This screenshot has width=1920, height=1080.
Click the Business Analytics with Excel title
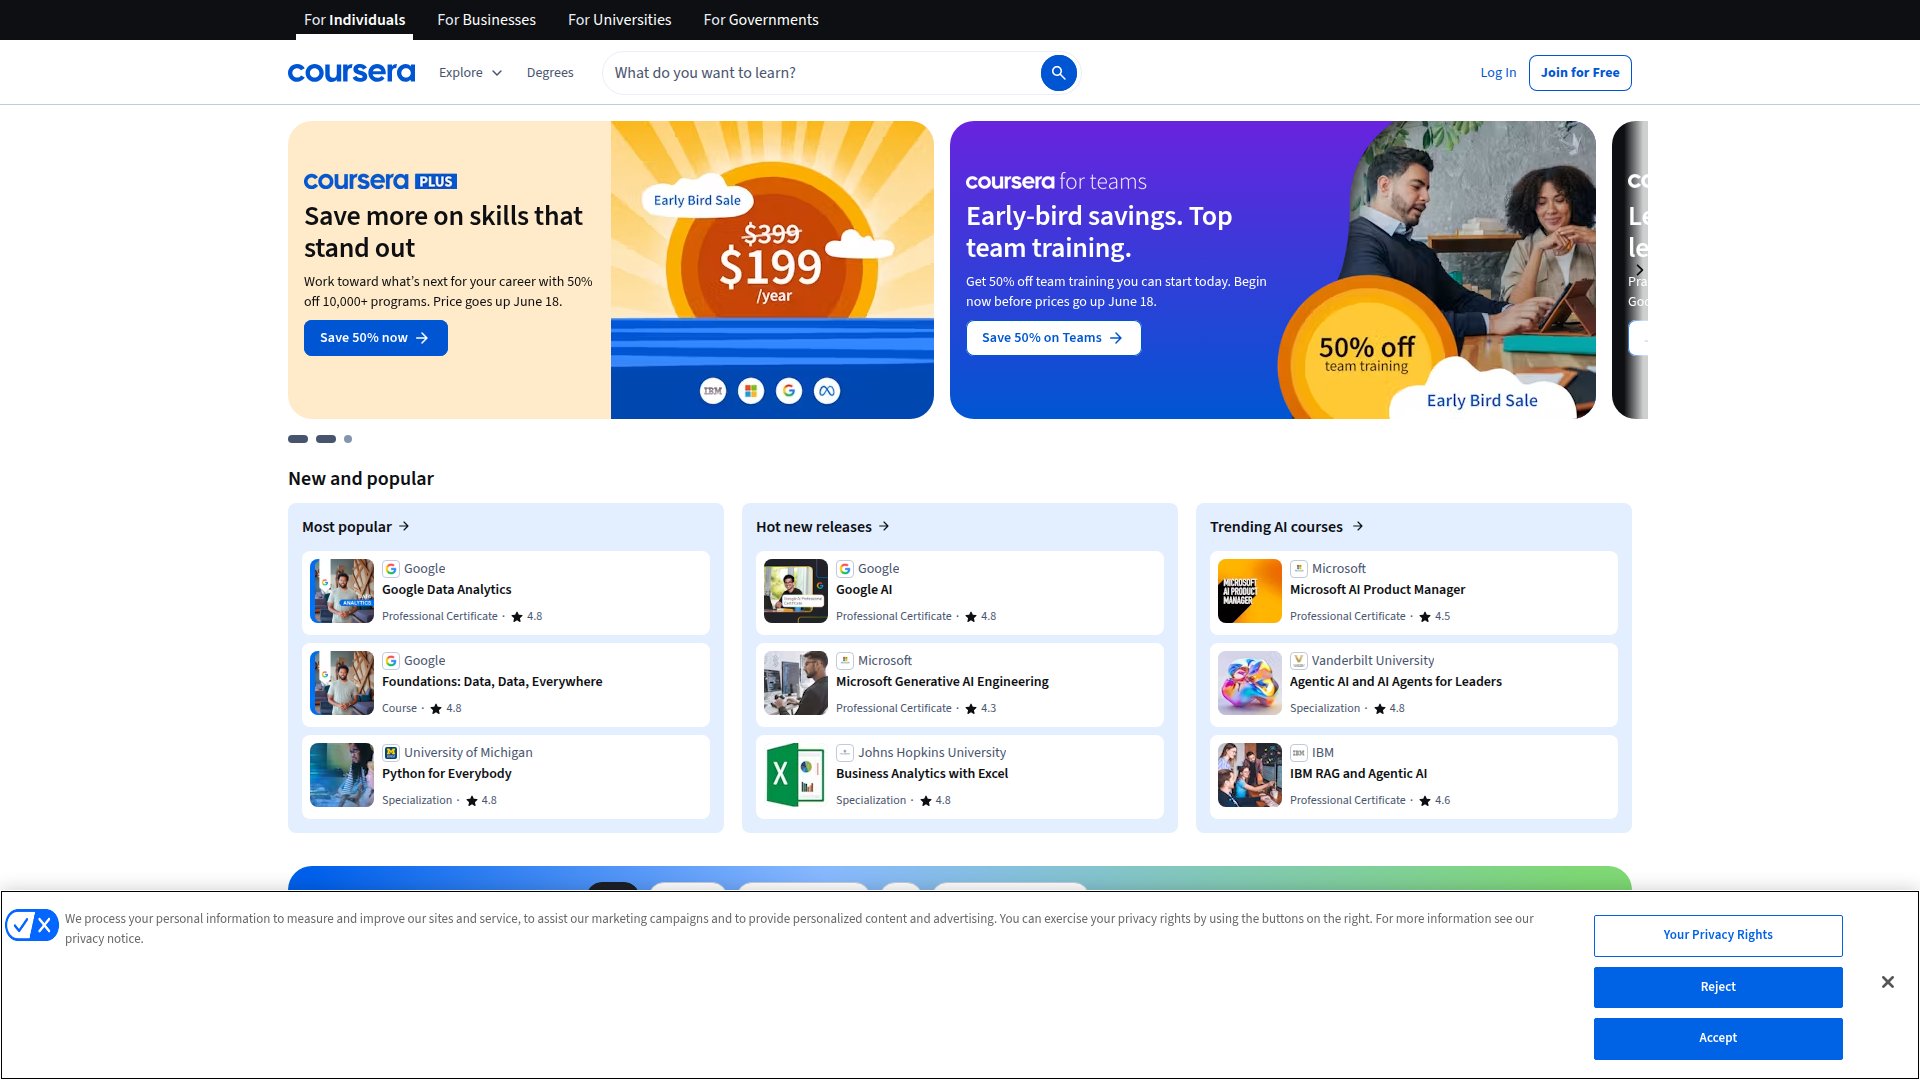(922, 774)
